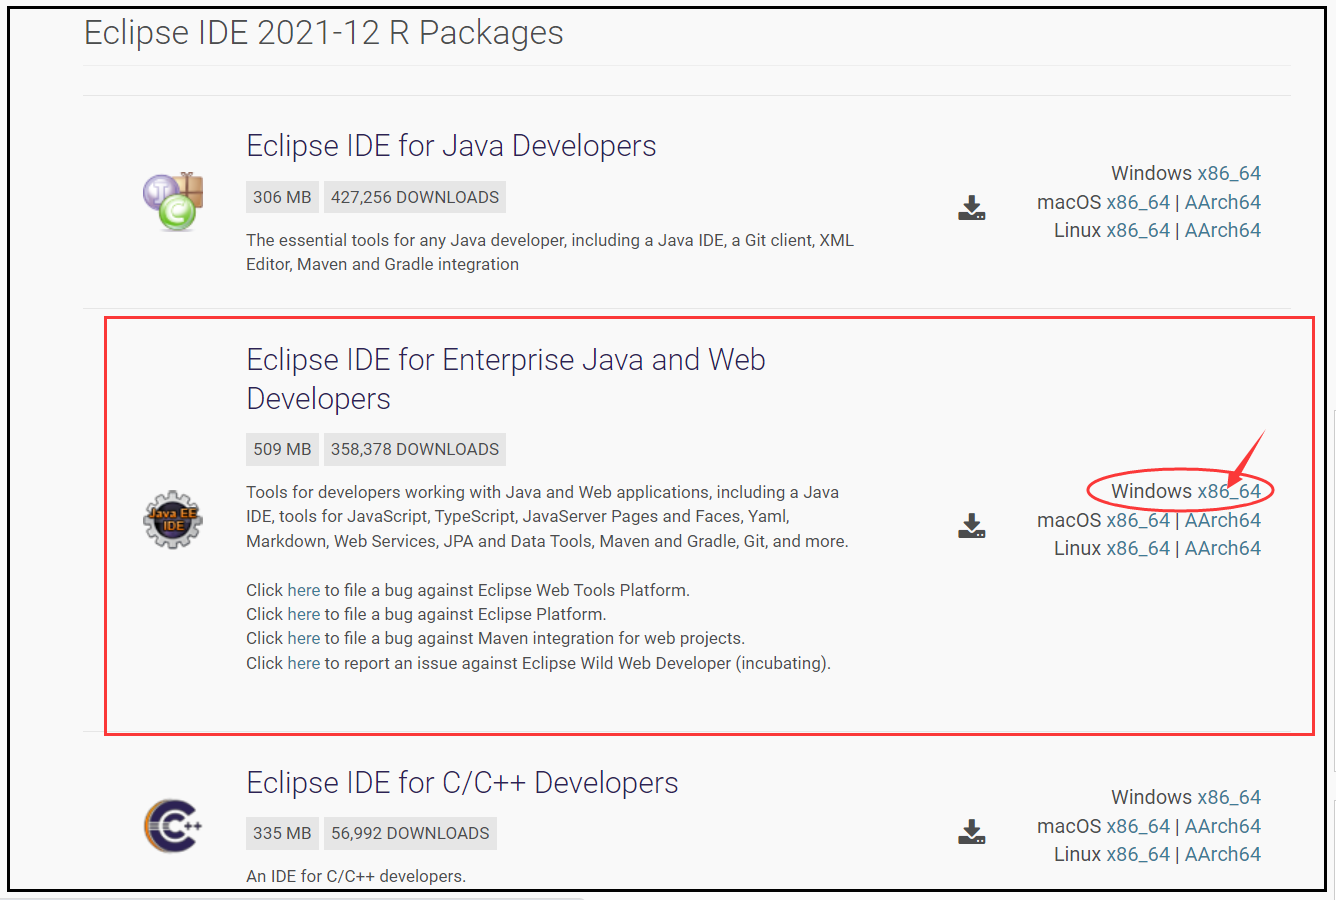The height and width of the screenshot is (900, 1336).
Task: Download Linux x86_64 for Java Developers
Action: coord(1138,230)
